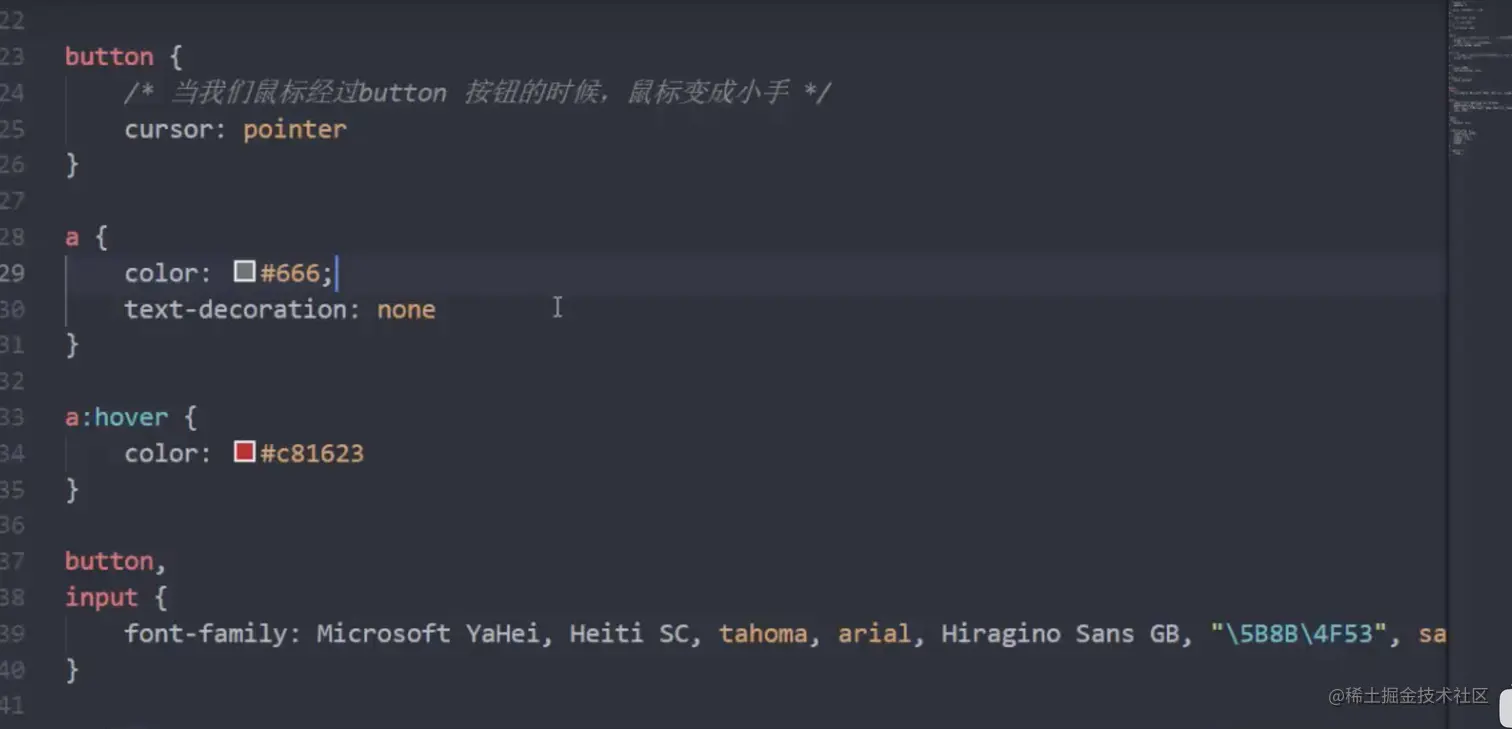Click the 'a:hover' selector

coord(116,417)
